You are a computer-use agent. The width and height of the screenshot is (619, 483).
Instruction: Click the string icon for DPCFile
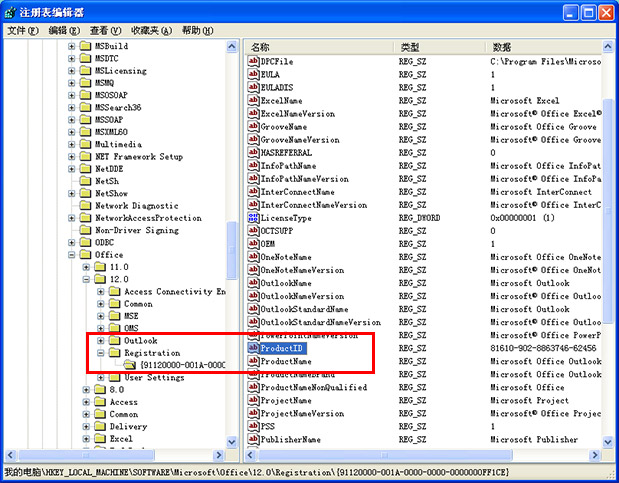[x=253, y=61]
